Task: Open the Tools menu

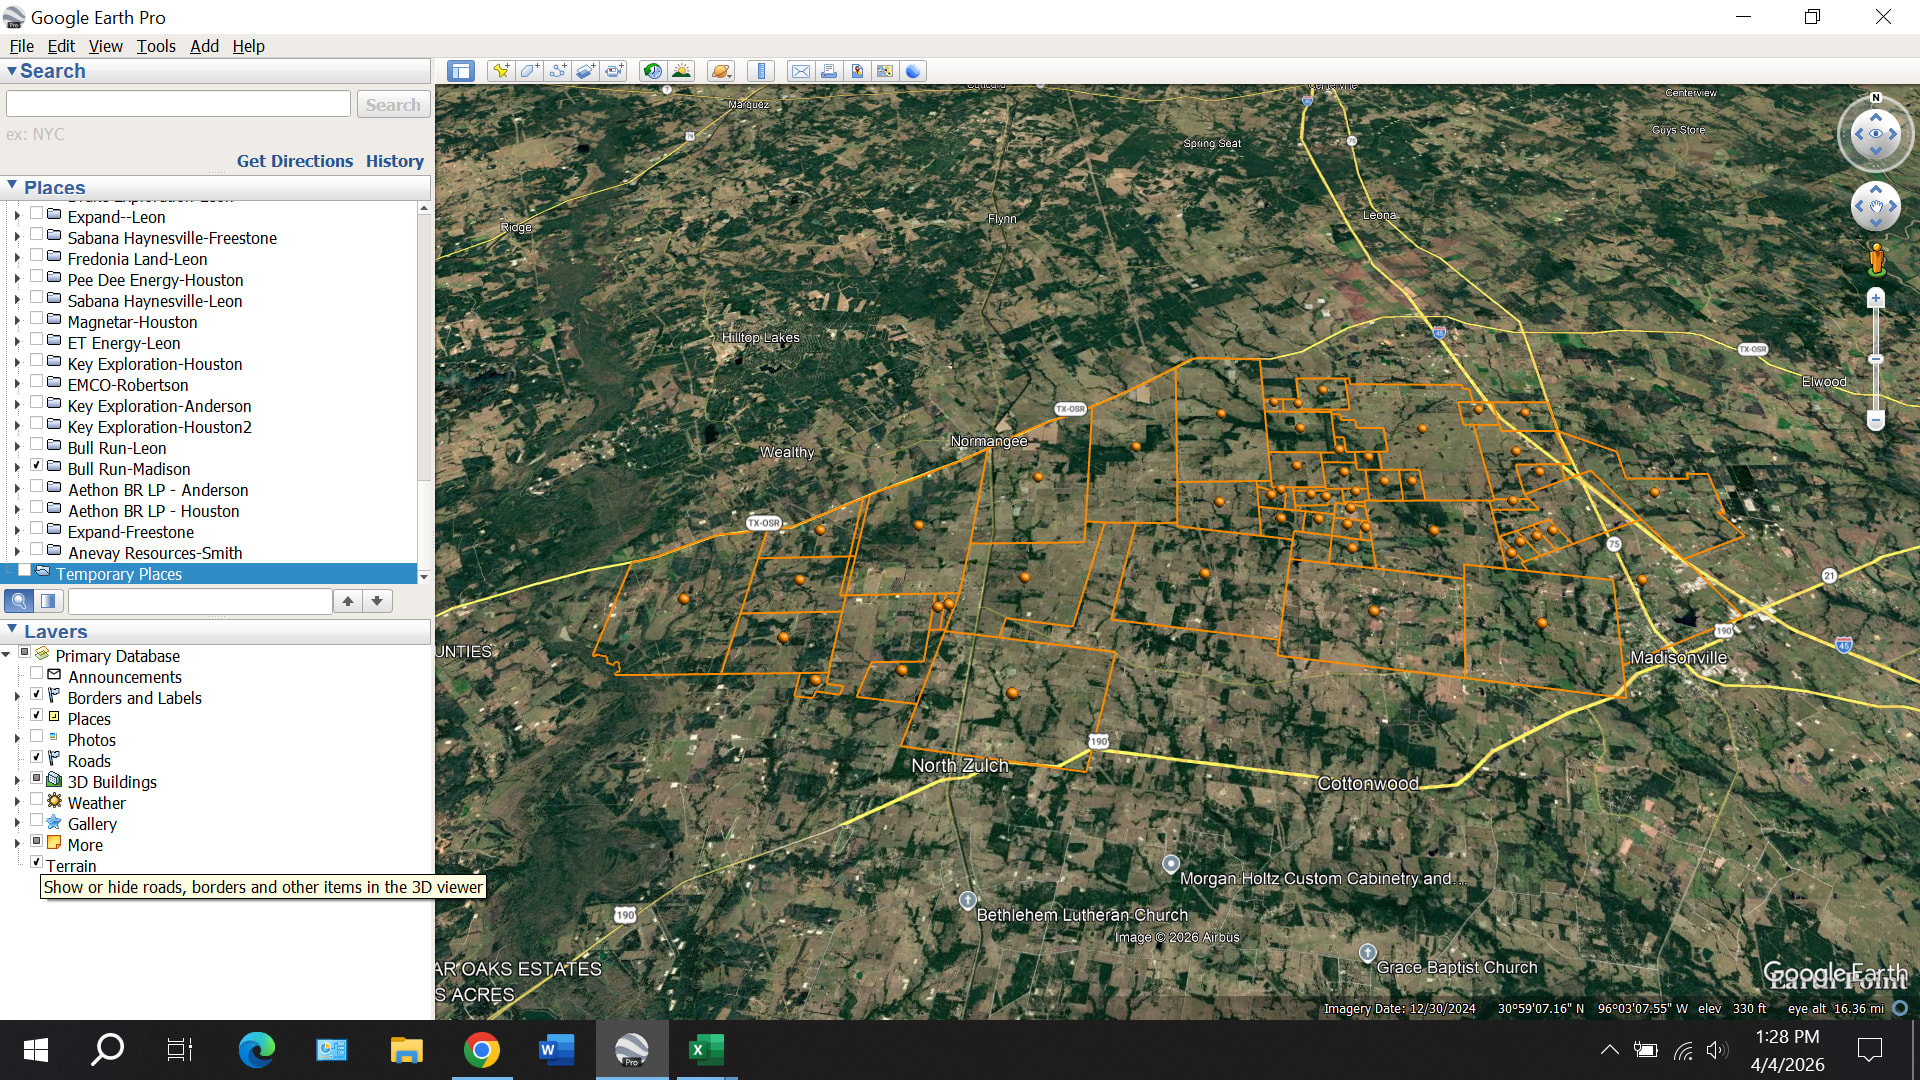Action: pos(155,46)
